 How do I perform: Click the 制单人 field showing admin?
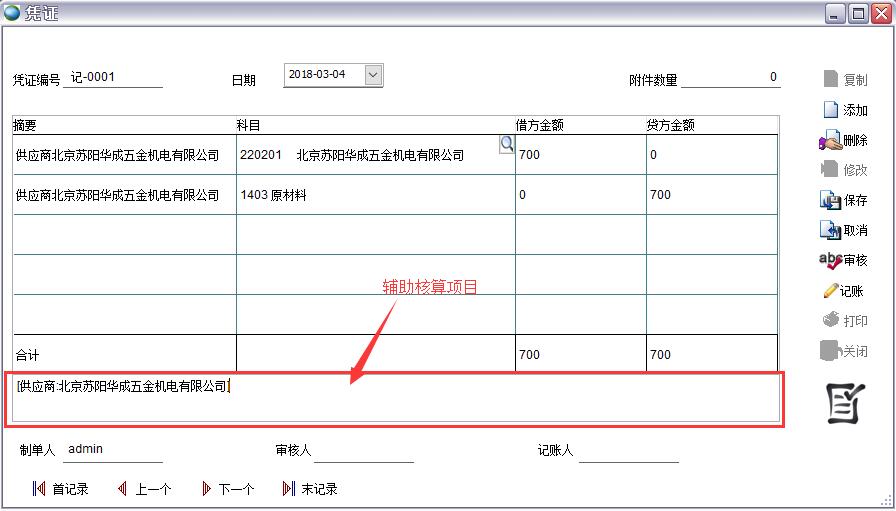coord(112,450)
